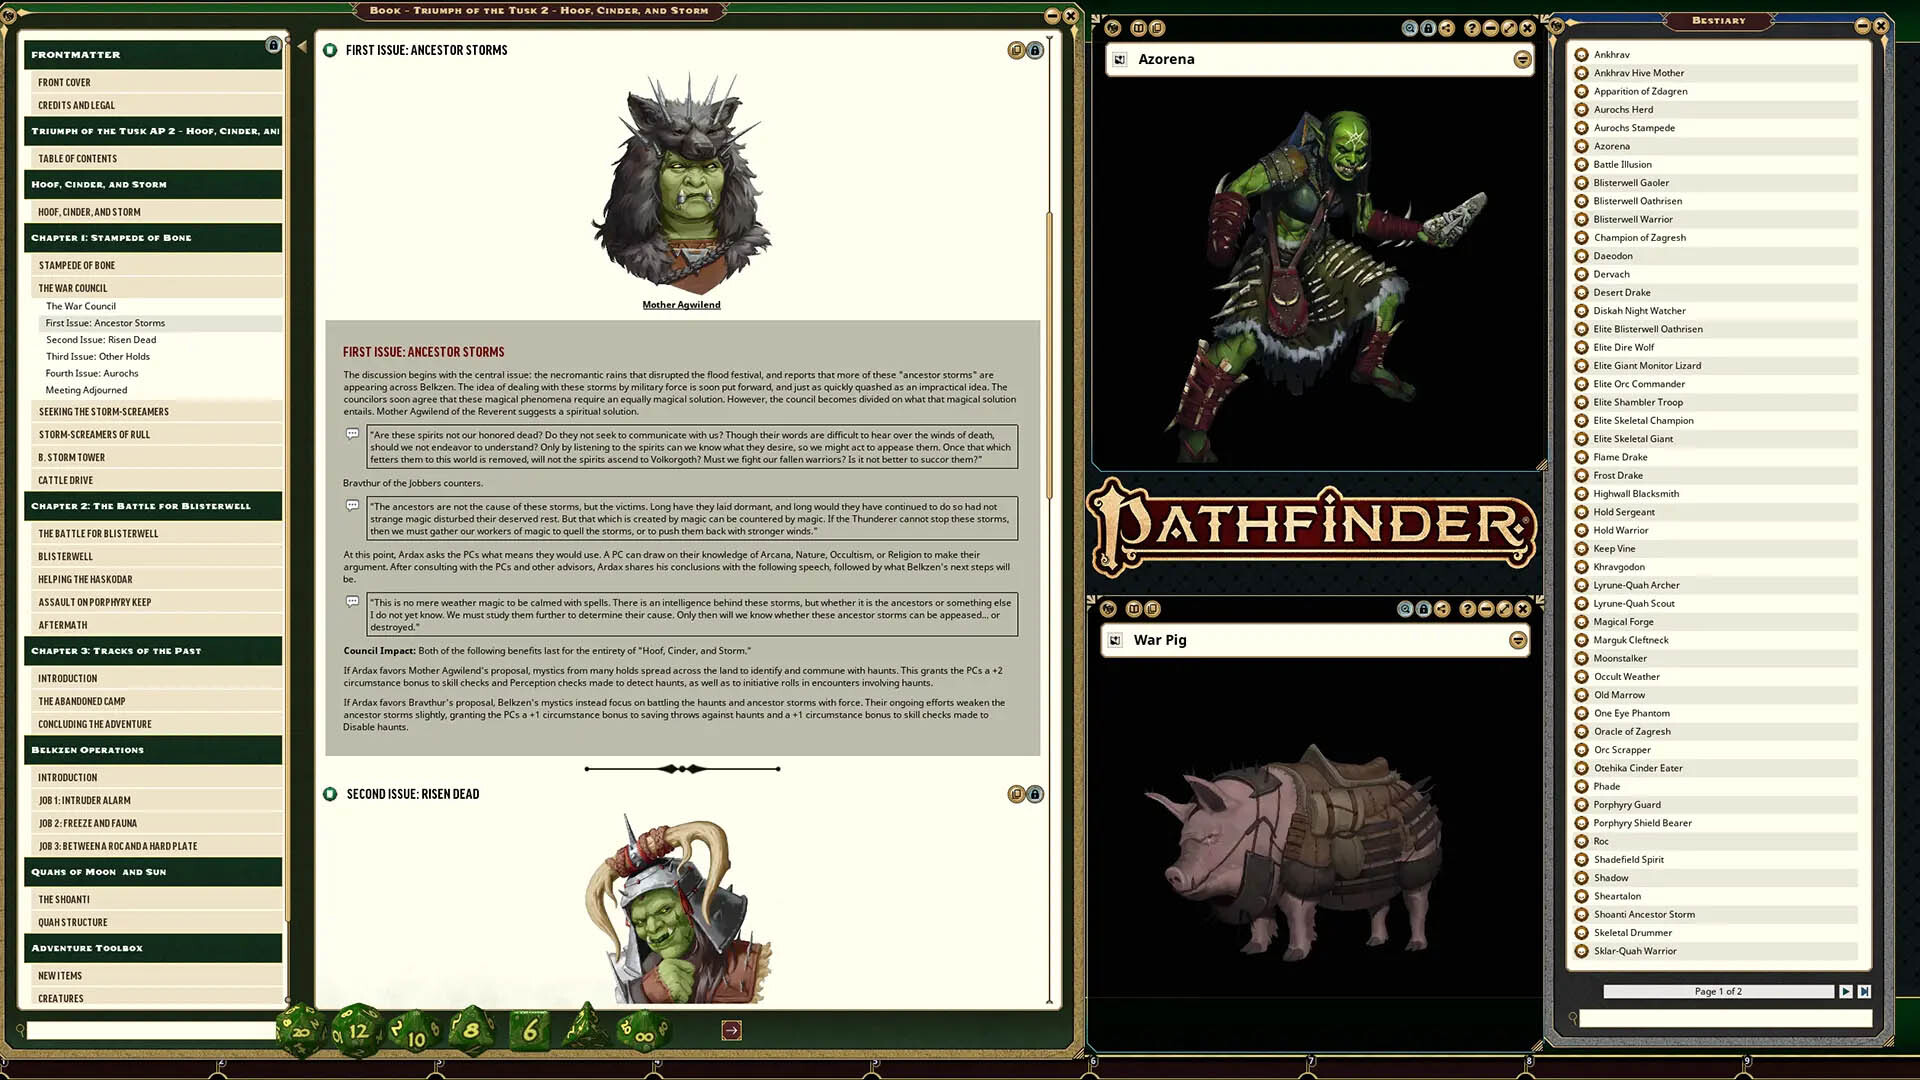Click the Mother Agwilend link under the portrait

tap(681, 305)
